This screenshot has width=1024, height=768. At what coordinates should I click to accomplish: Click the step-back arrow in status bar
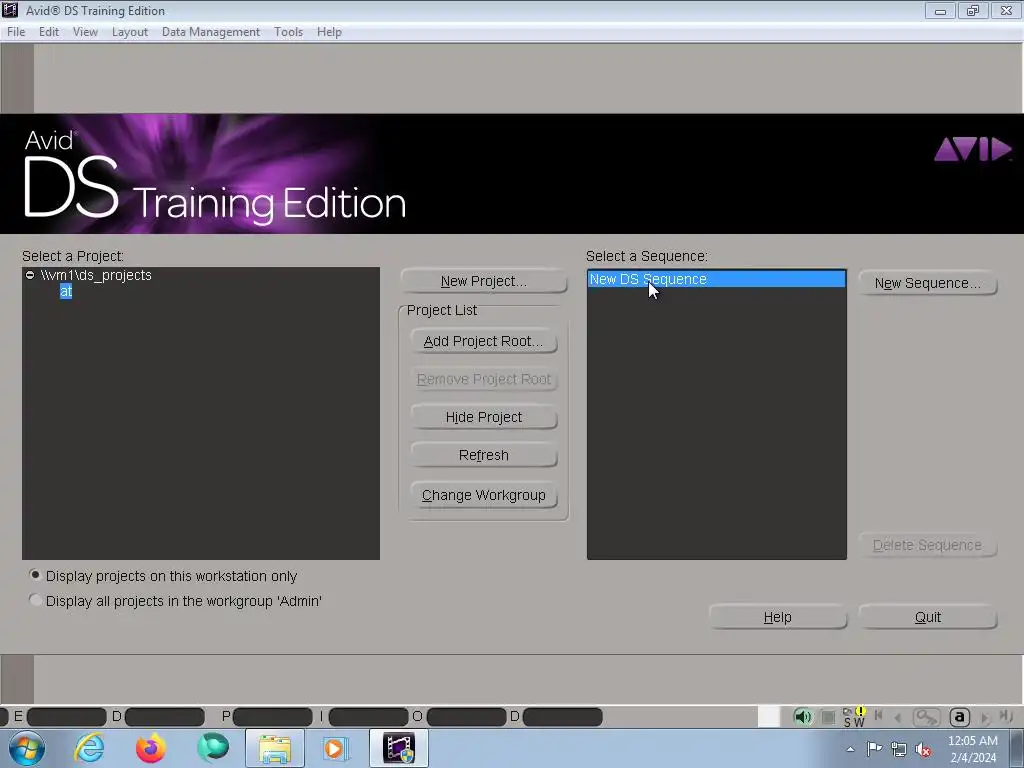tap(899, 717)
